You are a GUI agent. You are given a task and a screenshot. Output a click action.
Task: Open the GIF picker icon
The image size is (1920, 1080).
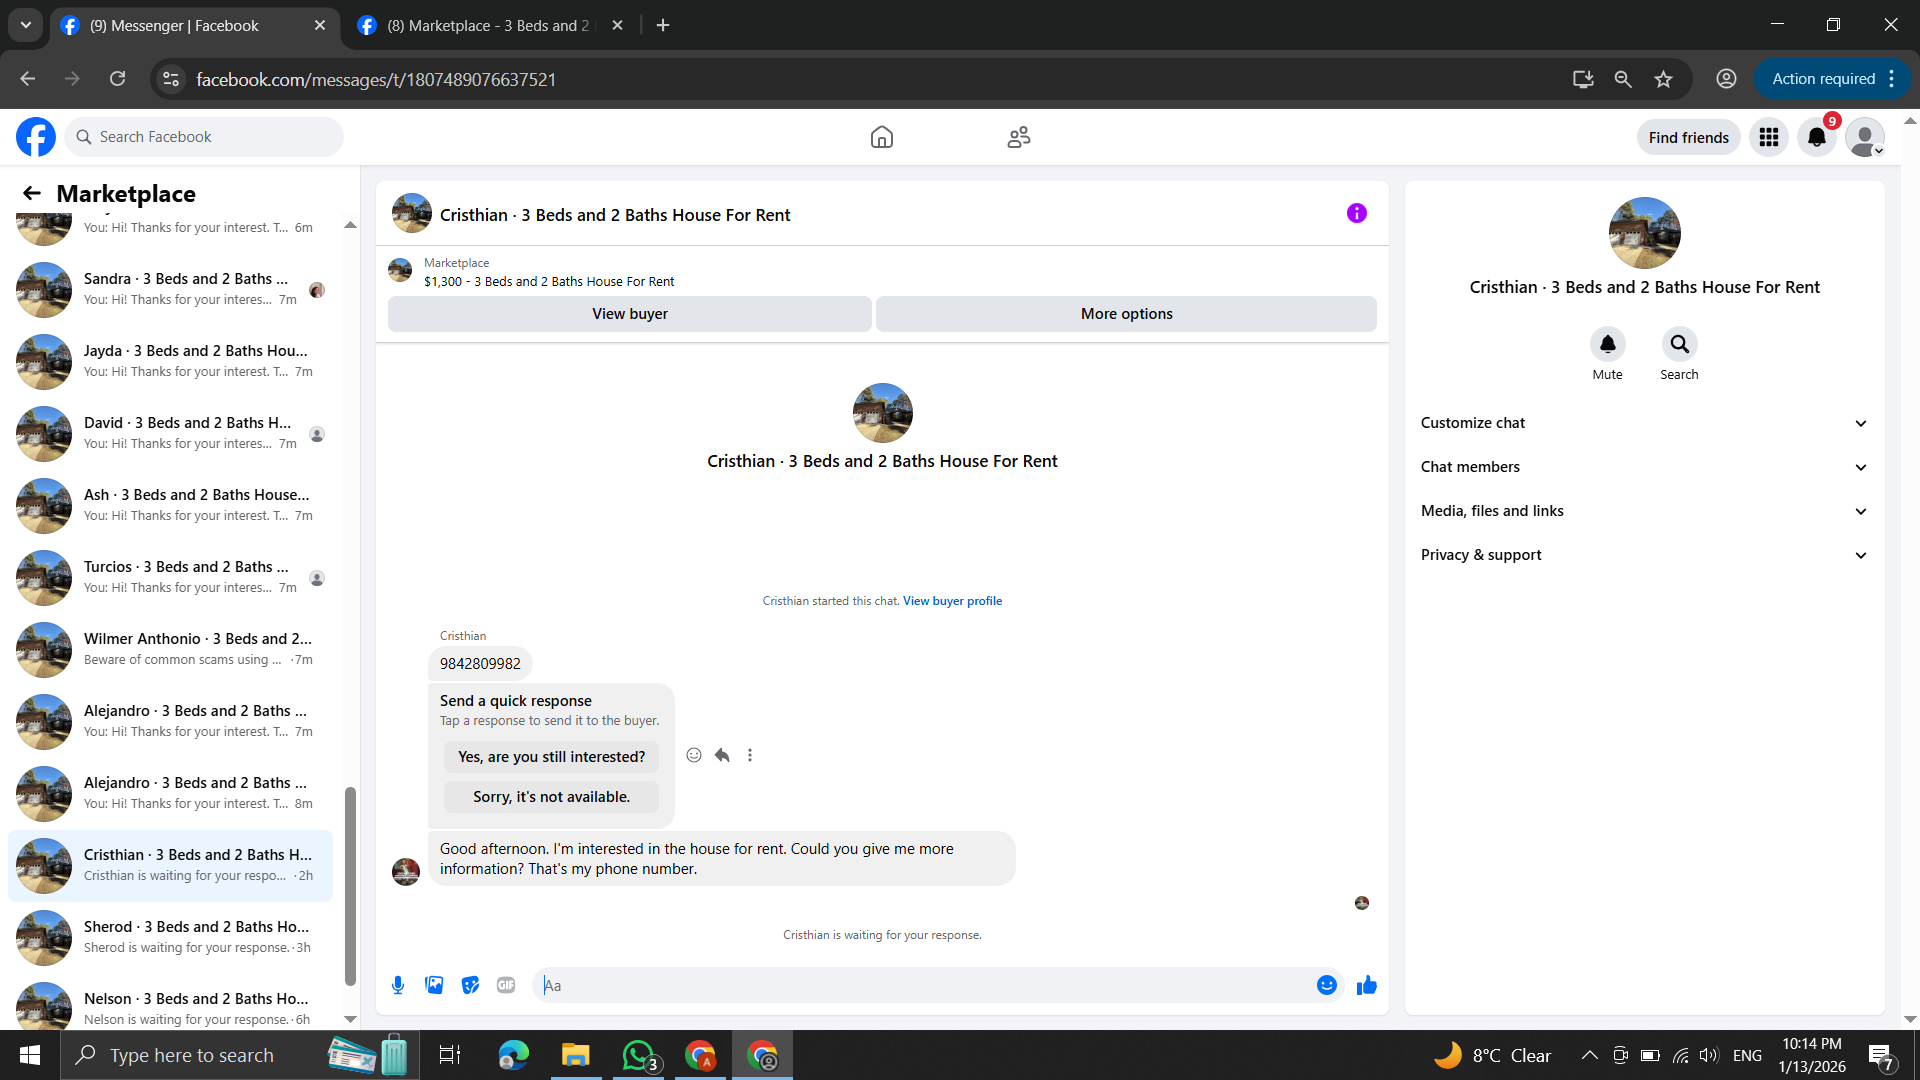(x=506, y=985)
